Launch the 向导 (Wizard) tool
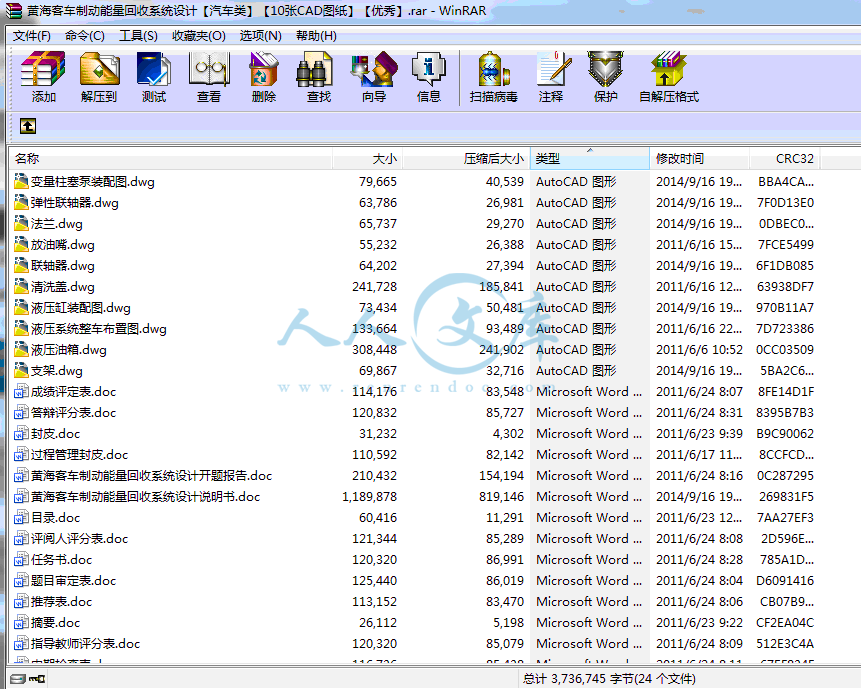Screen dimensions: 861x689 point(374,69)
